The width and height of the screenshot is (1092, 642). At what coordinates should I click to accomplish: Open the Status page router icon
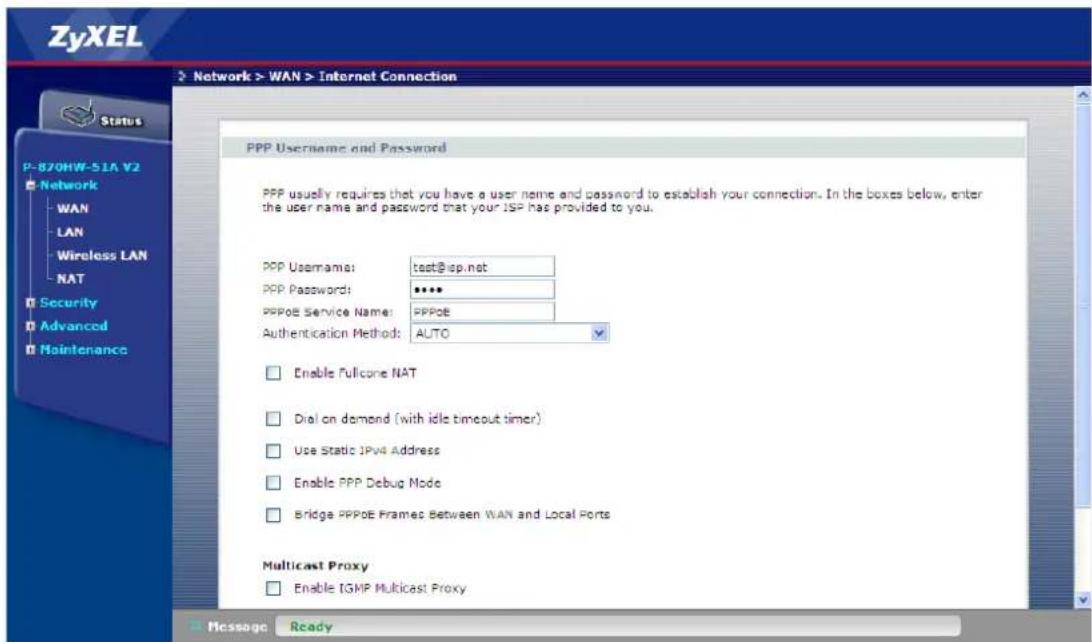tap(78, 115)
